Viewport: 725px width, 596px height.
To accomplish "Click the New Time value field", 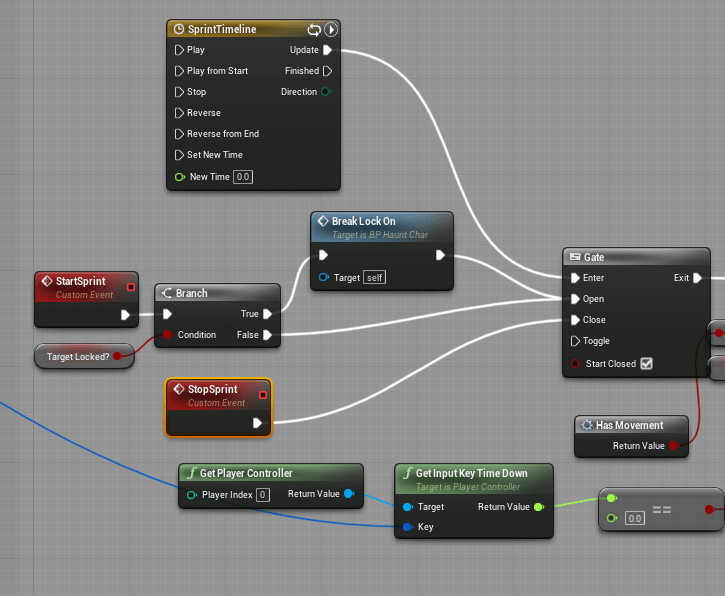I will click(243, 177).
